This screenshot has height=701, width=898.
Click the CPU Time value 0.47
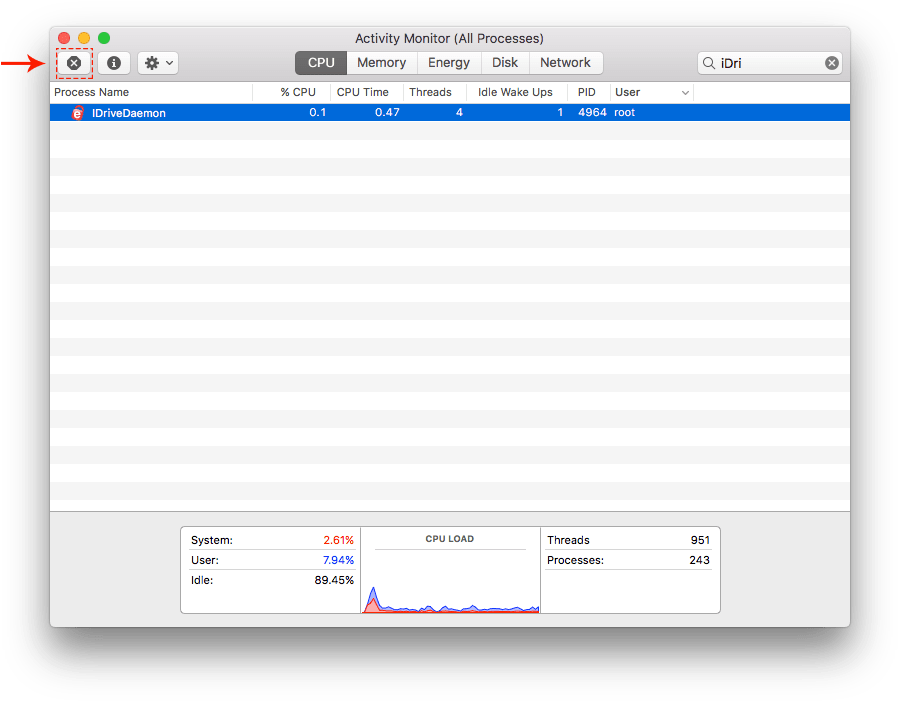(x=387, y=112)
